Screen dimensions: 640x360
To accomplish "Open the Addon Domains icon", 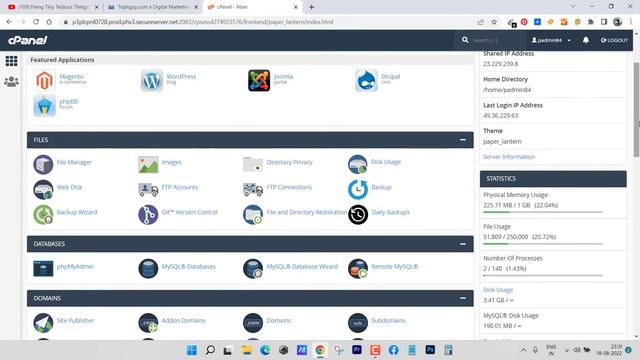I will click(148, 323).
